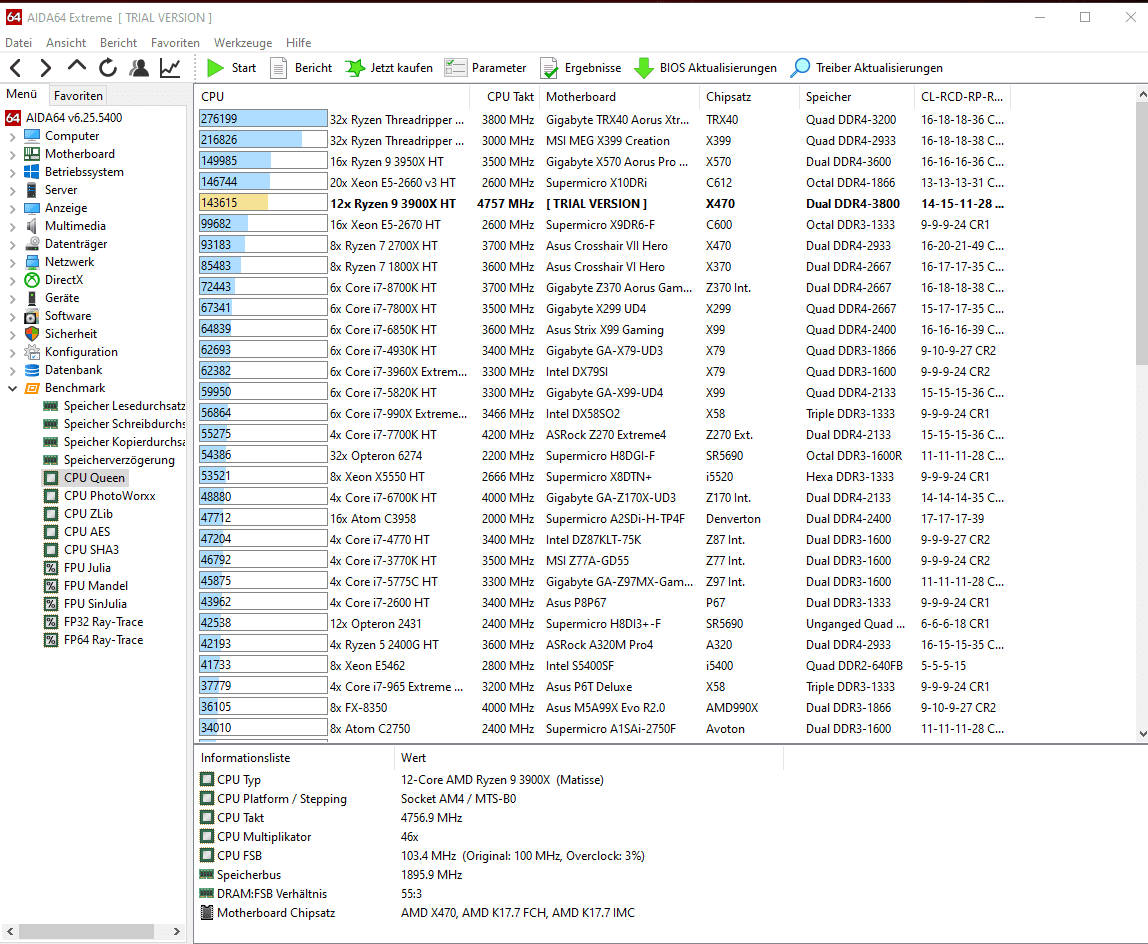
Task: Refresh using the circular arrow icon
Action: pos(108,68)
